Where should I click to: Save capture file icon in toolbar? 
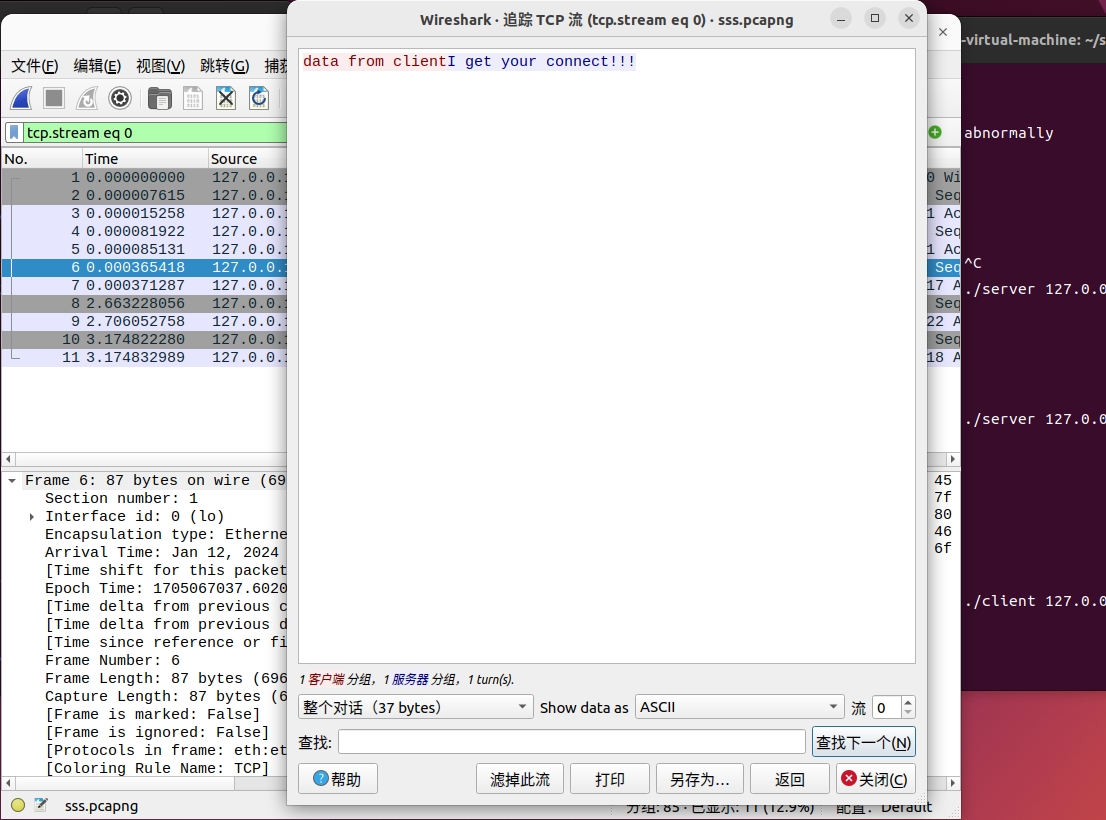(x=193, y=98)
